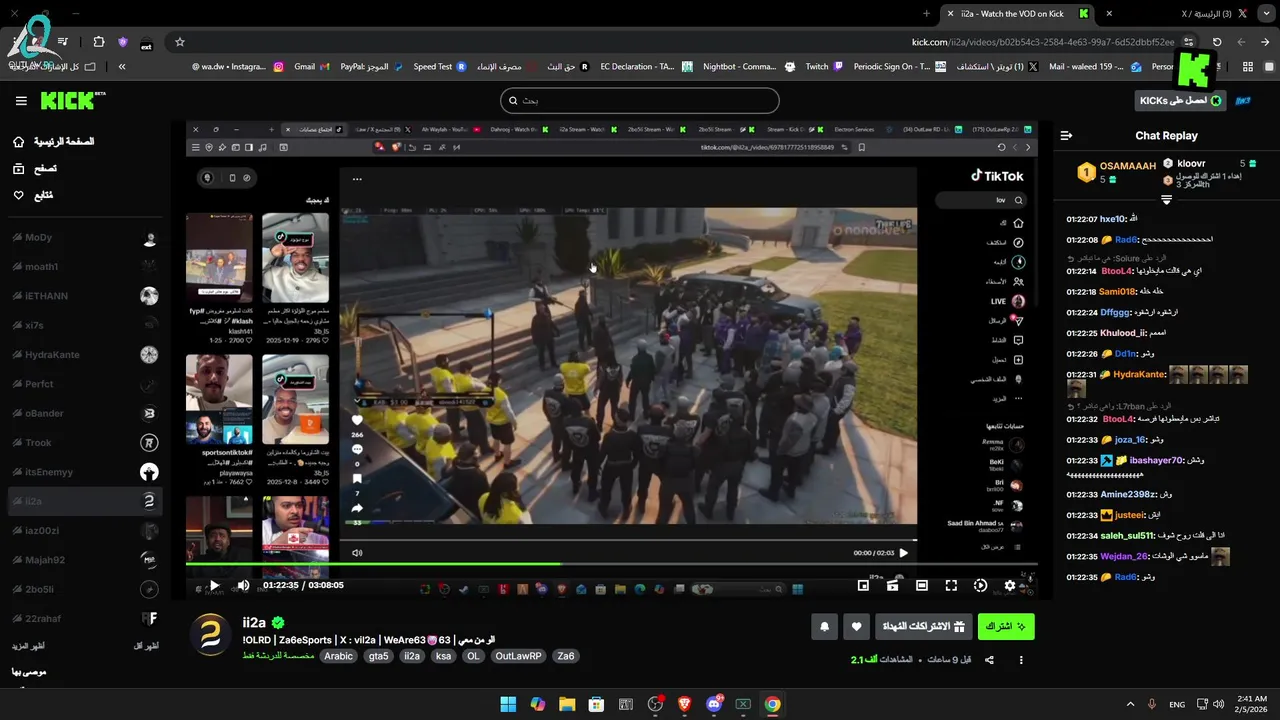Screen dimensions: 1280x720
Task: Select Majah92 channel in sidebar
Action: point(85,560)
